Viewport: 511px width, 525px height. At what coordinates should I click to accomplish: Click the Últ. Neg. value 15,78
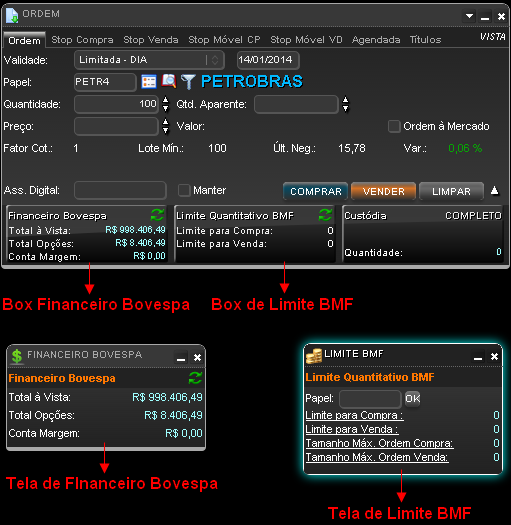pos(352,148)
